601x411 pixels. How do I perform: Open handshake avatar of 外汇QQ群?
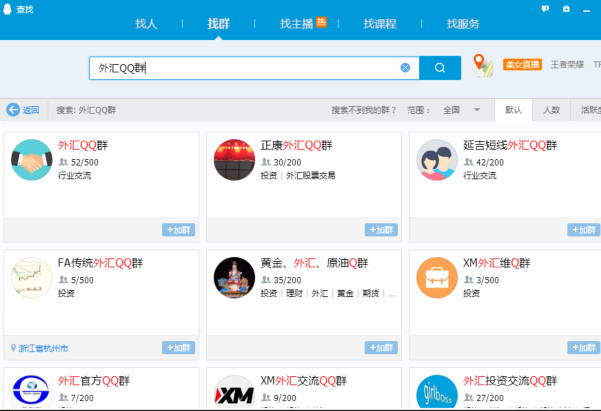point(32,159)
